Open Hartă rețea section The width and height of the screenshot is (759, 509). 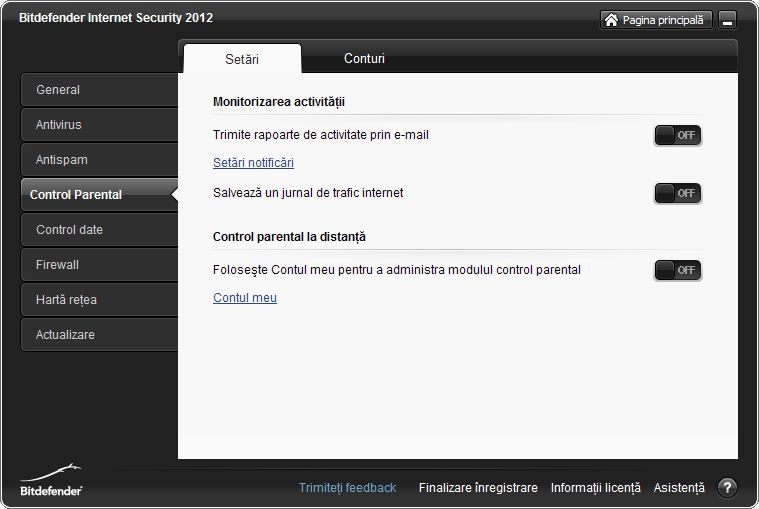click(99, 300)
